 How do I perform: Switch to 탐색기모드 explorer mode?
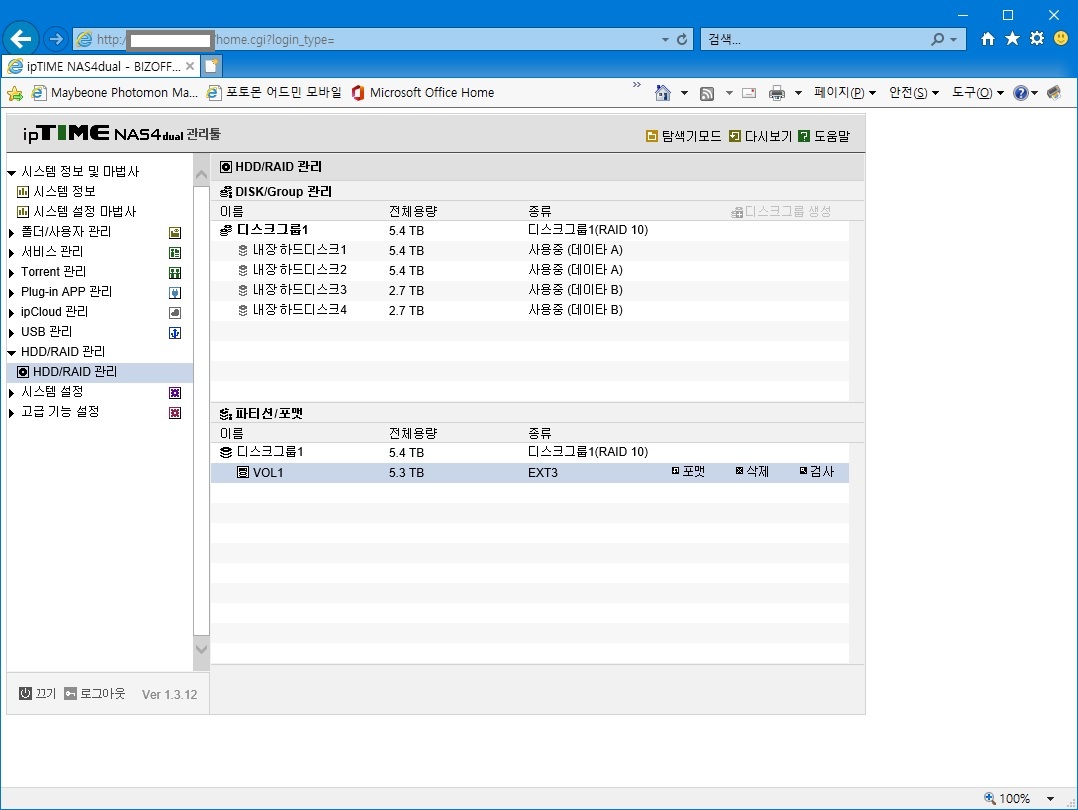652,136
